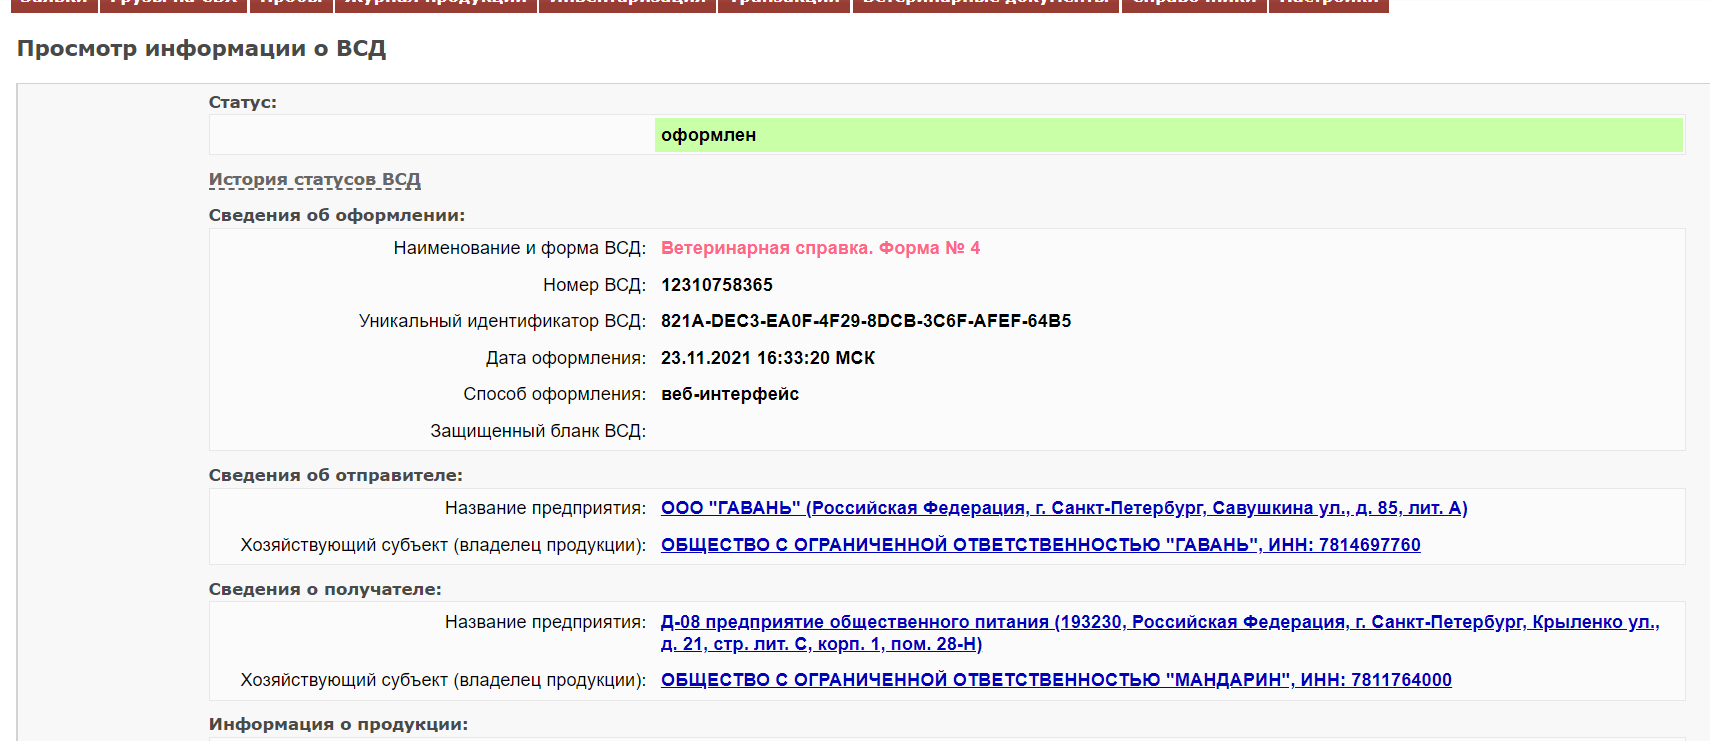The width and height of the screenshot is (1710, 741).
Task: Click the green "оформлен" status field
Action: (1168, 135)
